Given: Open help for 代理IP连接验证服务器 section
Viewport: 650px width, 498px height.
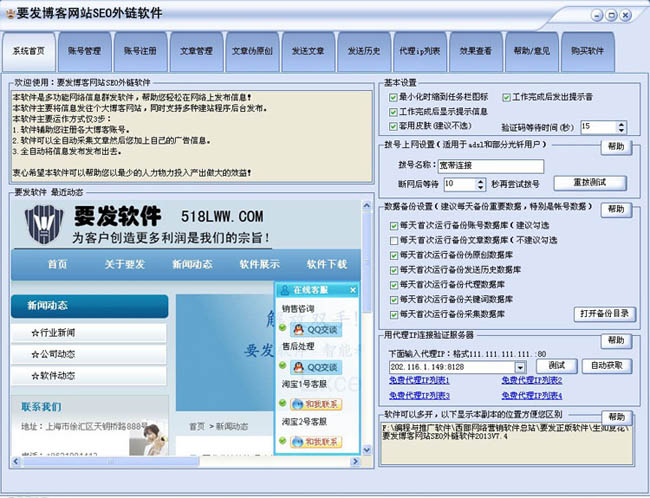Looking at the screenshot, I should coord(616,341).
